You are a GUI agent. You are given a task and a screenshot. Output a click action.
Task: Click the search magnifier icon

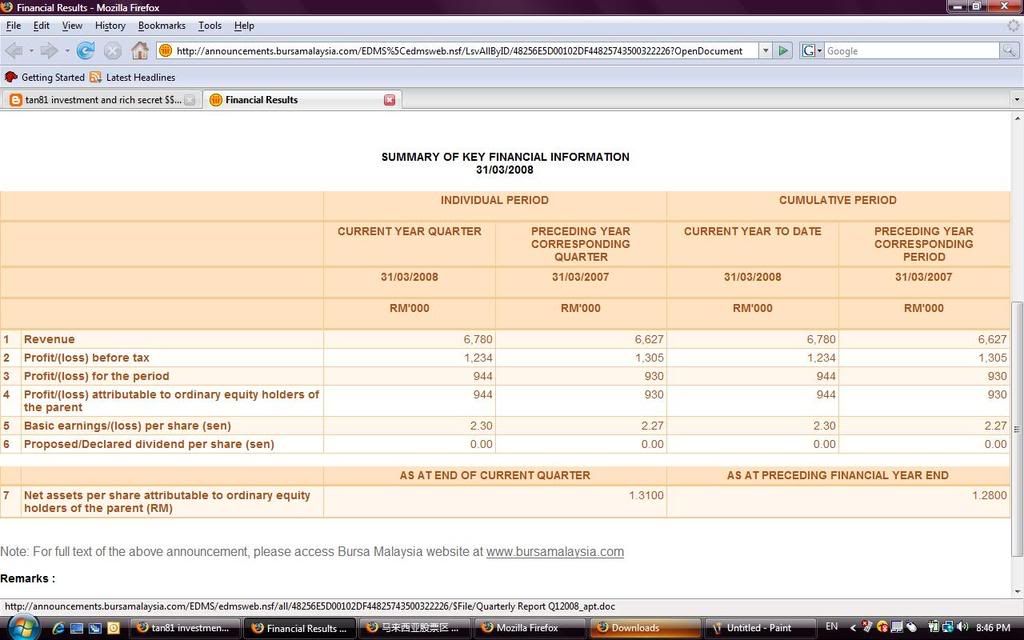(1010, 50)
